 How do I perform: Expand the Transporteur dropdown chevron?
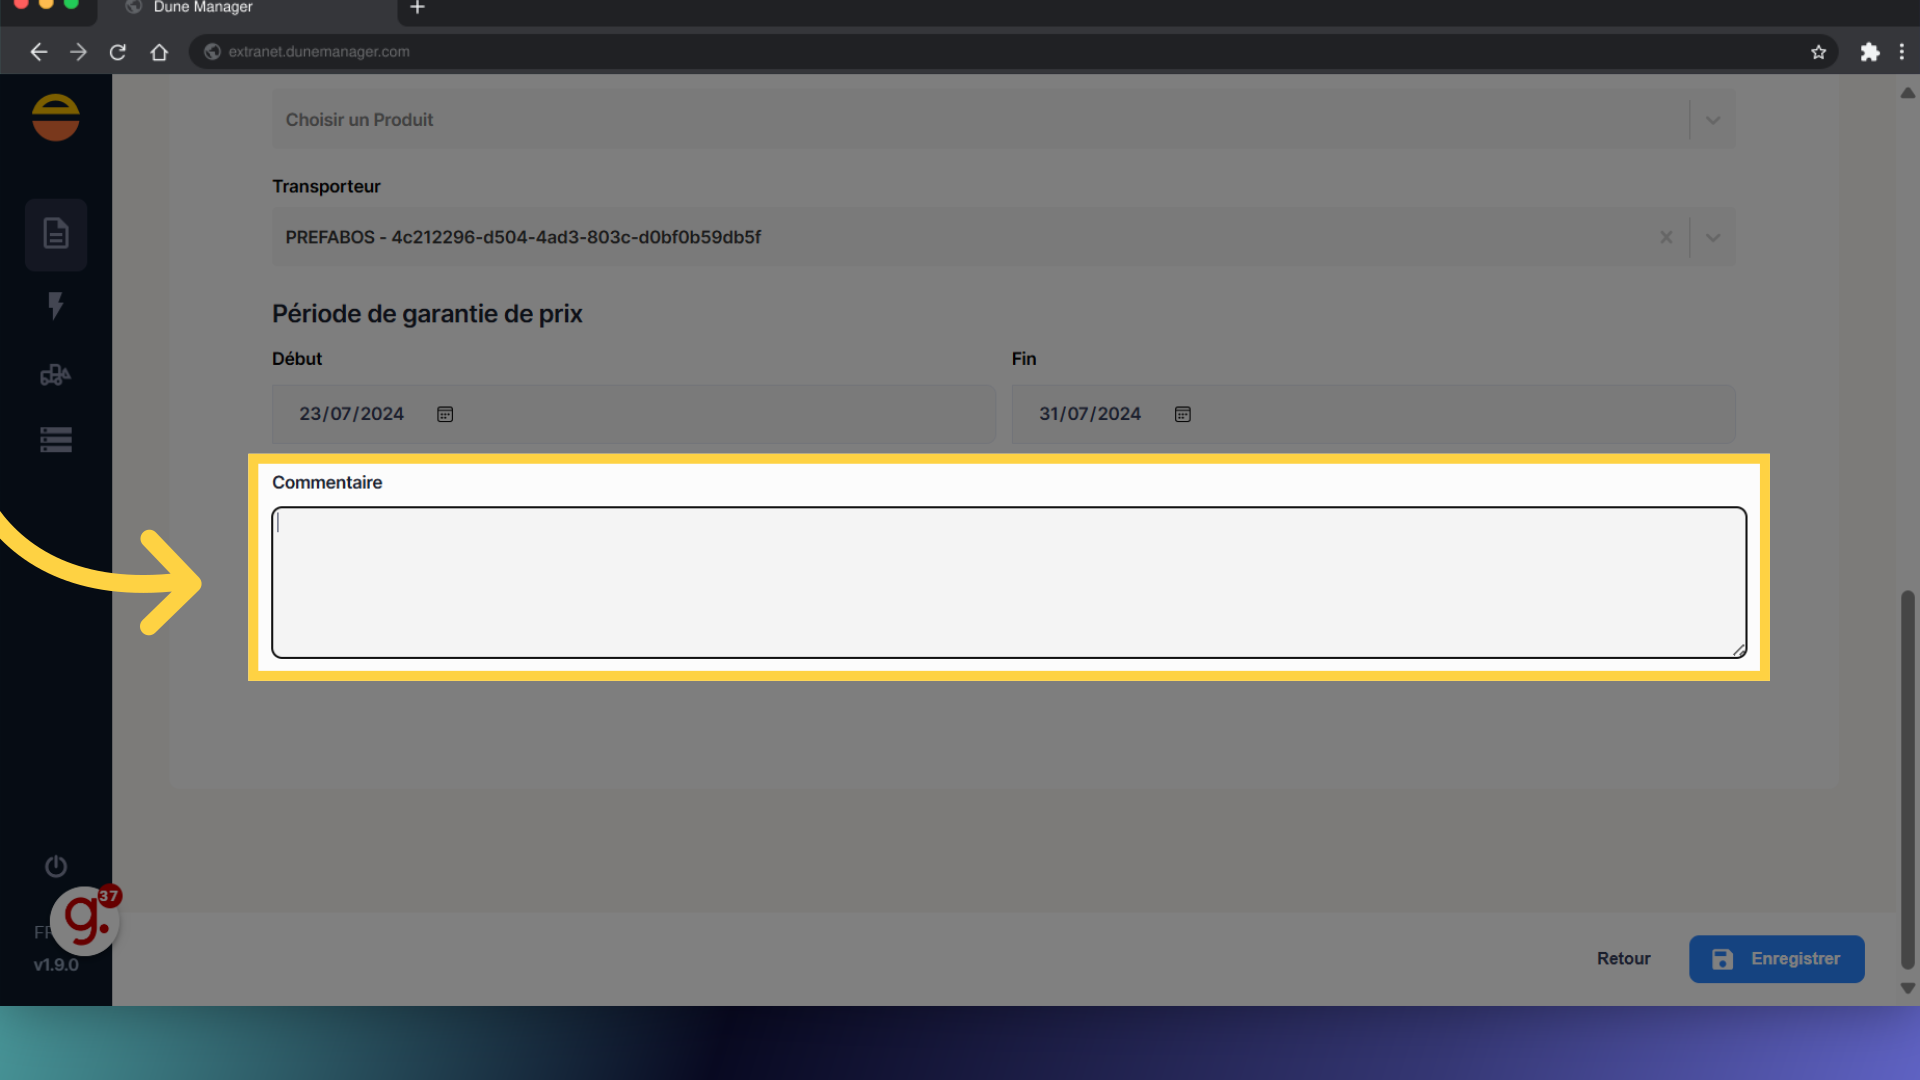coord(1713,237)
